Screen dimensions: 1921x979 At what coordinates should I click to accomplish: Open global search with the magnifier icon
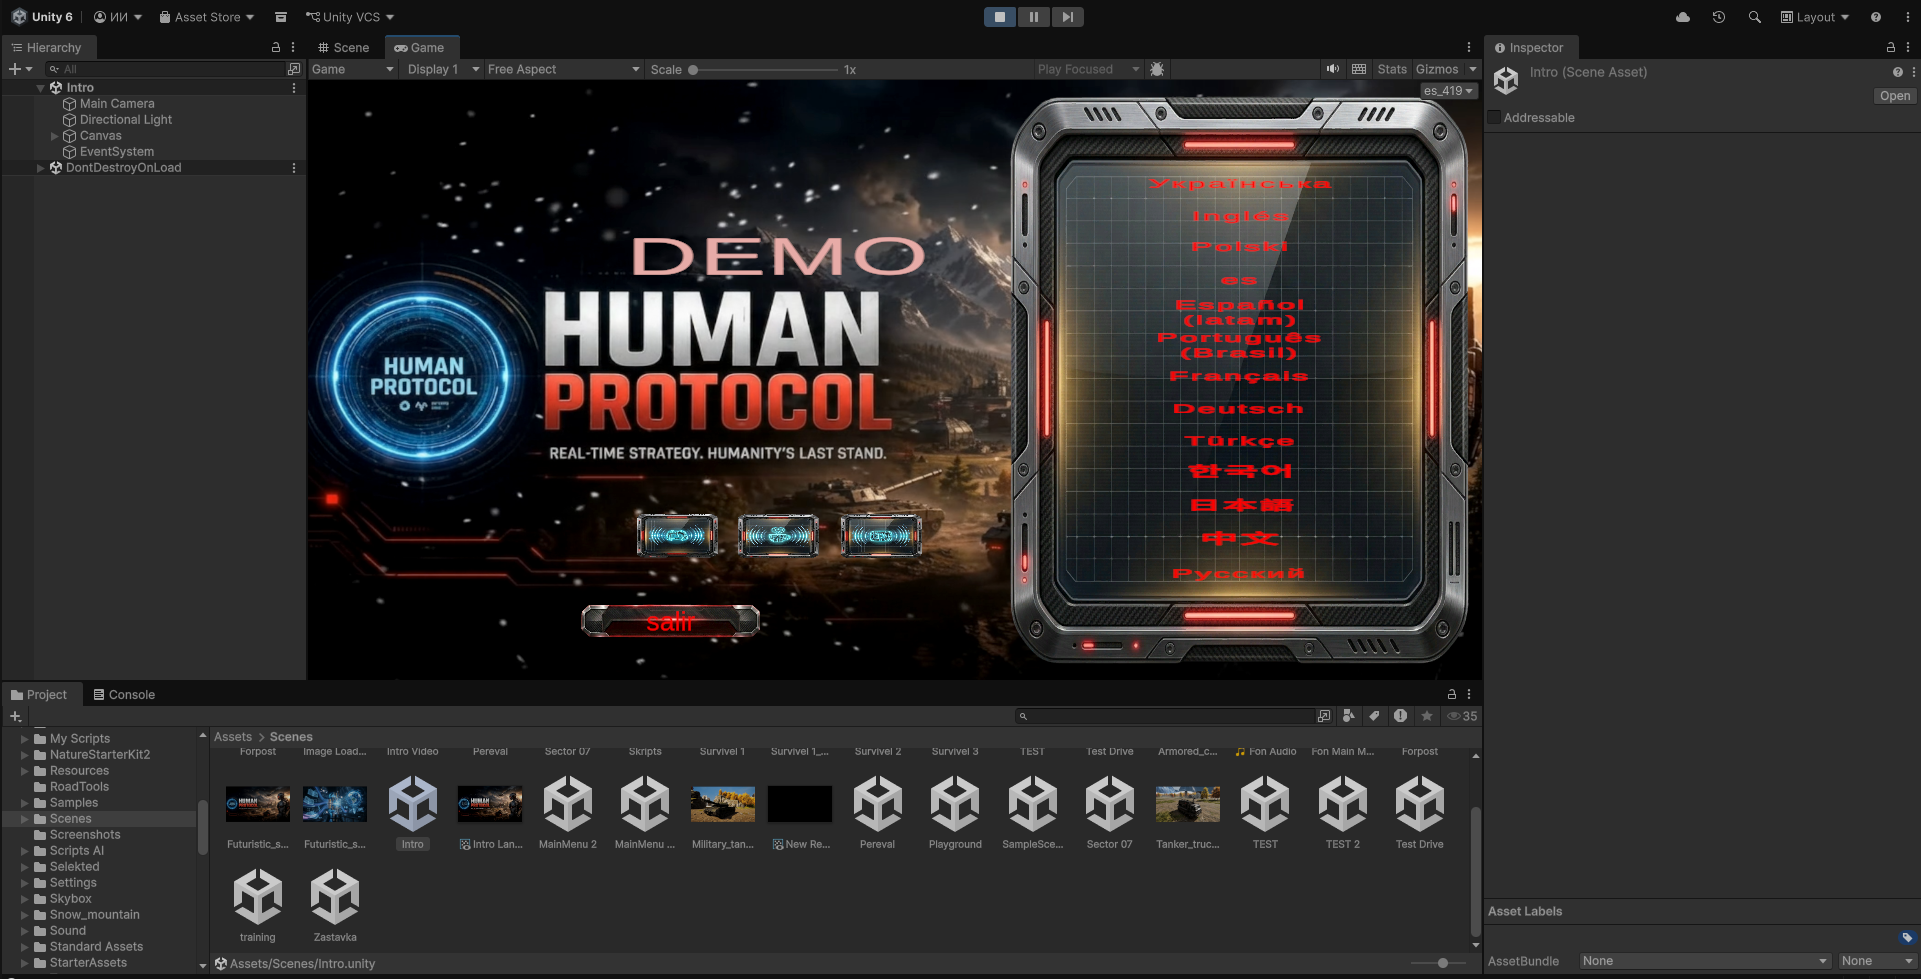click(1754, 17)
